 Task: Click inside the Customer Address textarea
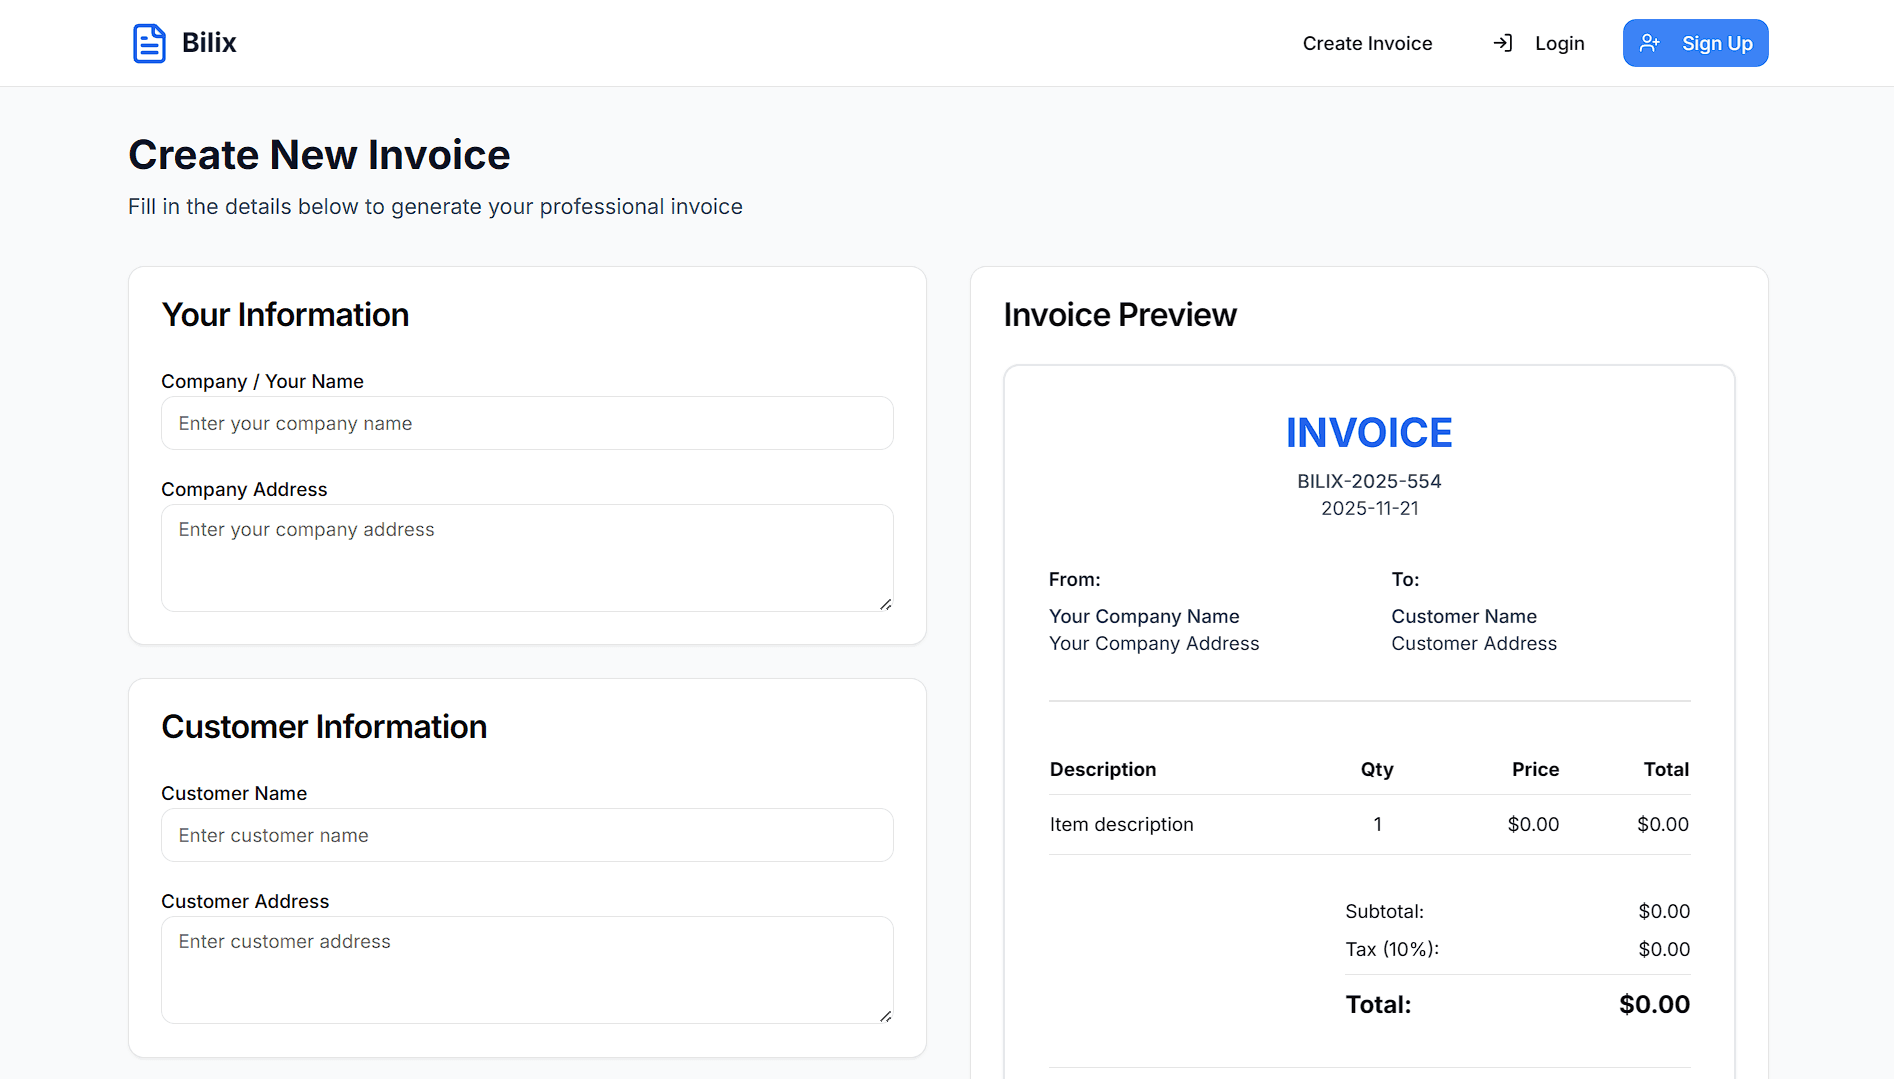coord(527,969)
